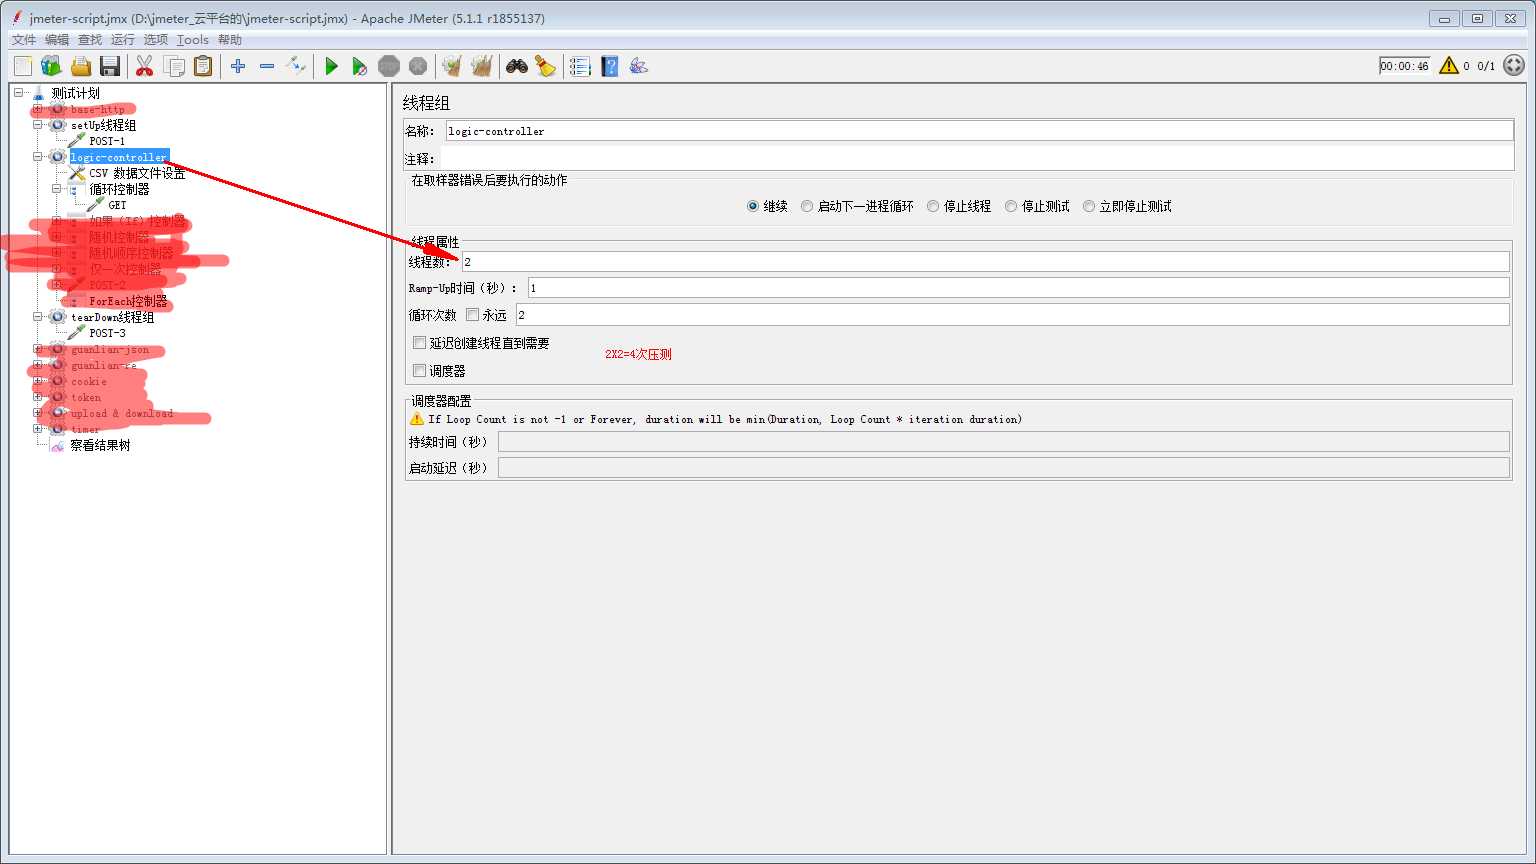Select 启动下一进程循环 radio option

(x=807, y=206)
